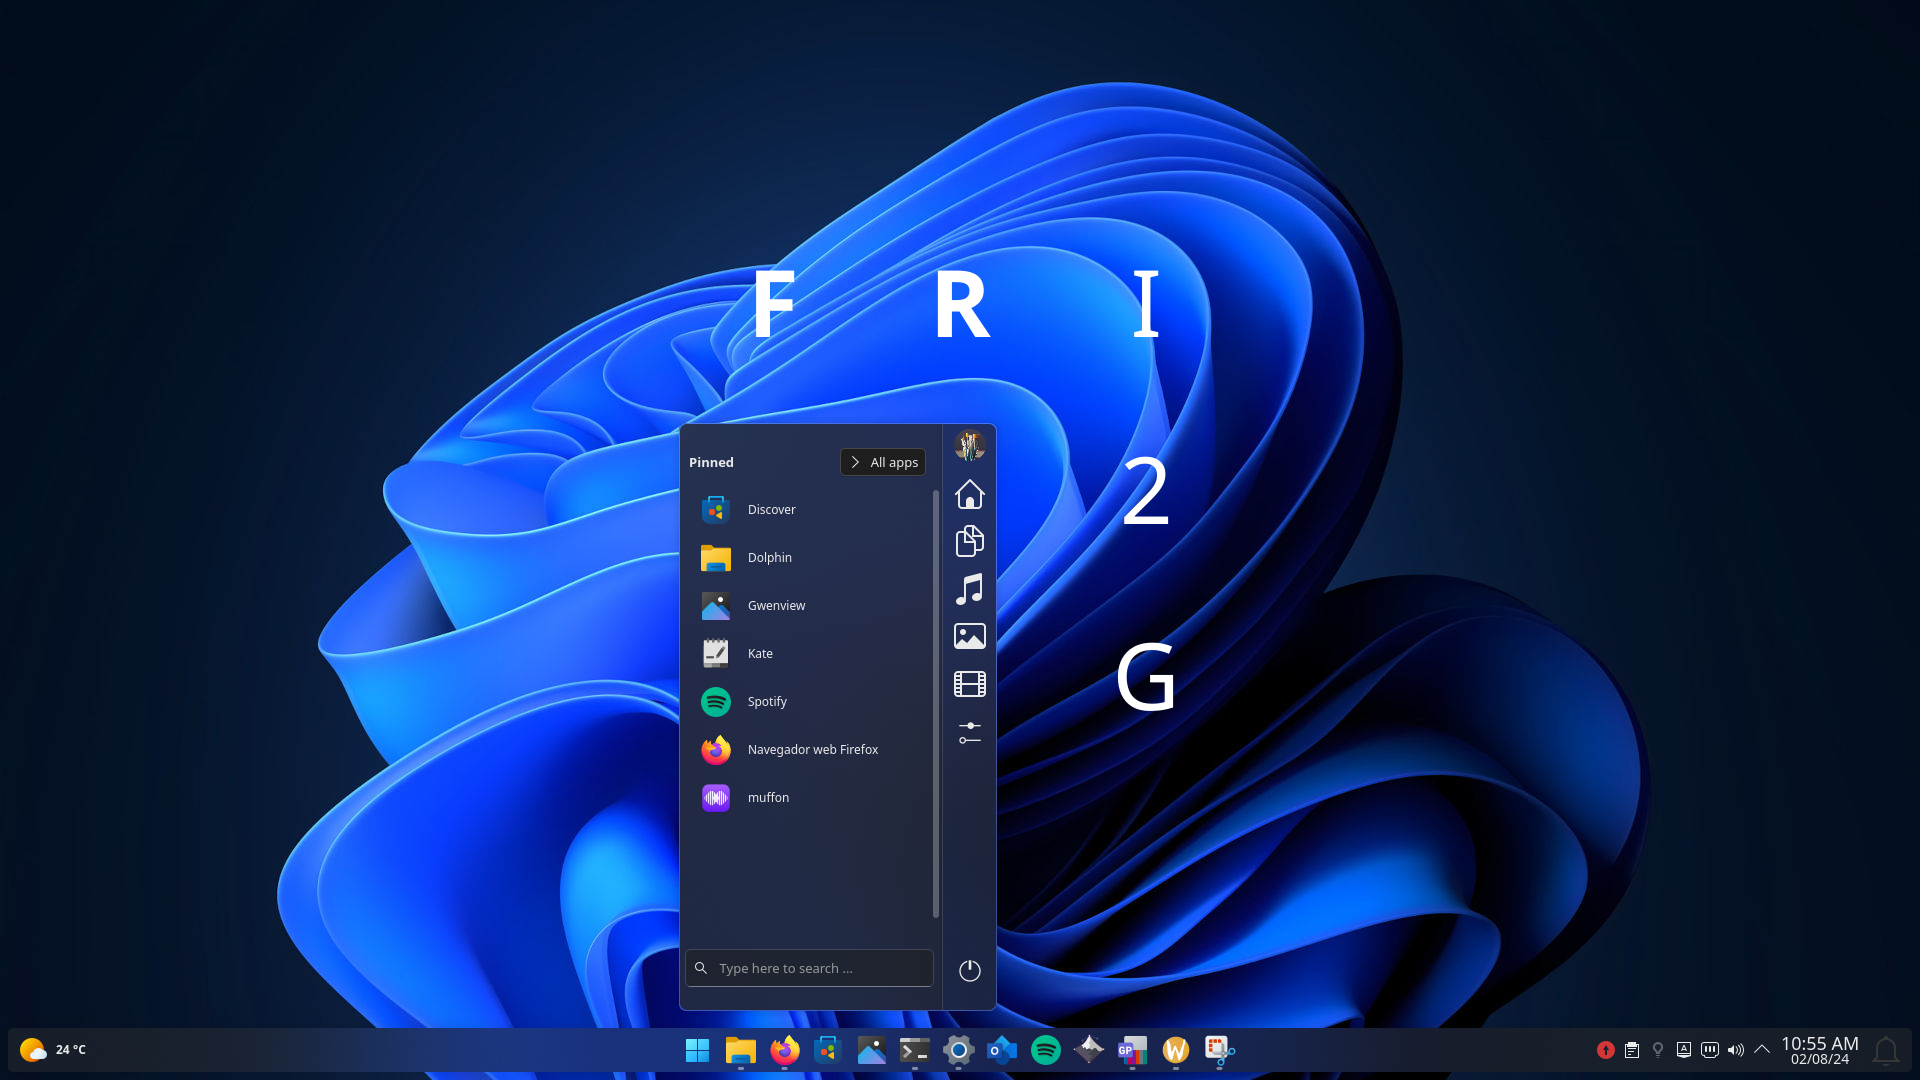Open the screenshot snipping tool on taskbar

[x=1219, y=1050]
